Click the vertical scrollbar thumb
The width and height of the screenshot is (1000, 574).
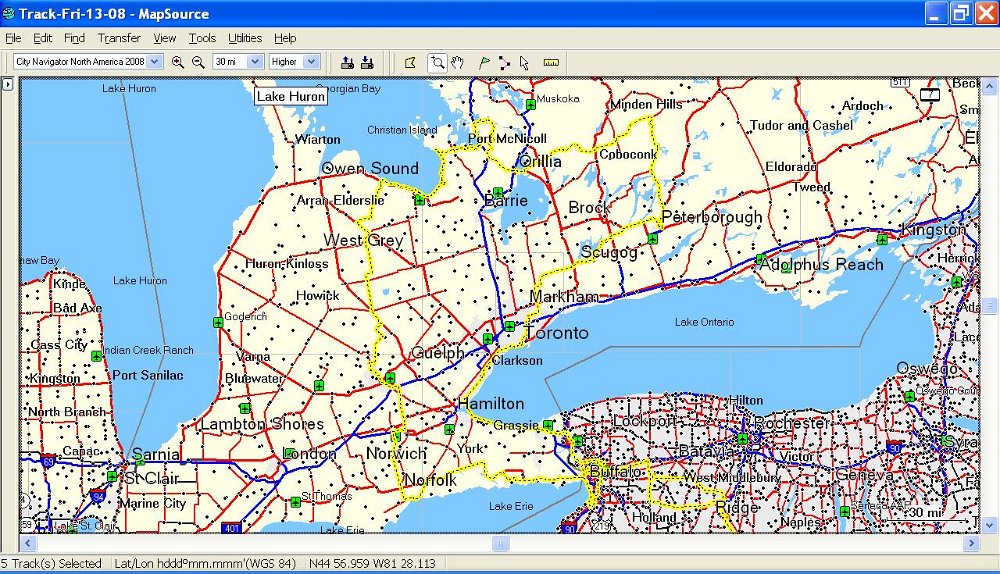click(x=990, y=305)
